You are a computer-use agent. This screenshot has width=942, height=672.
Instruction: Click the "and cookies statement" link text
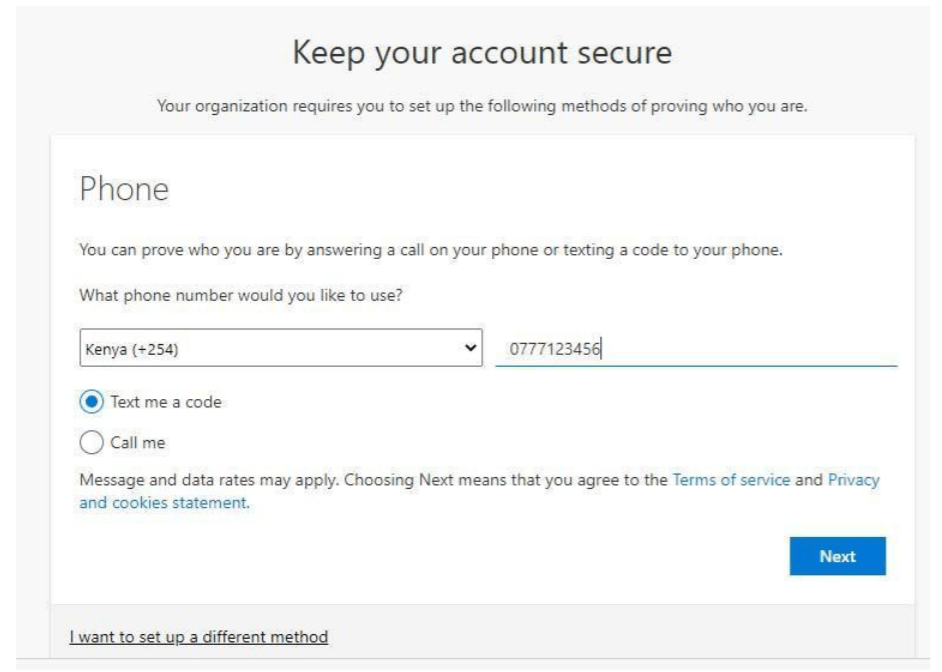click(163, 503)
